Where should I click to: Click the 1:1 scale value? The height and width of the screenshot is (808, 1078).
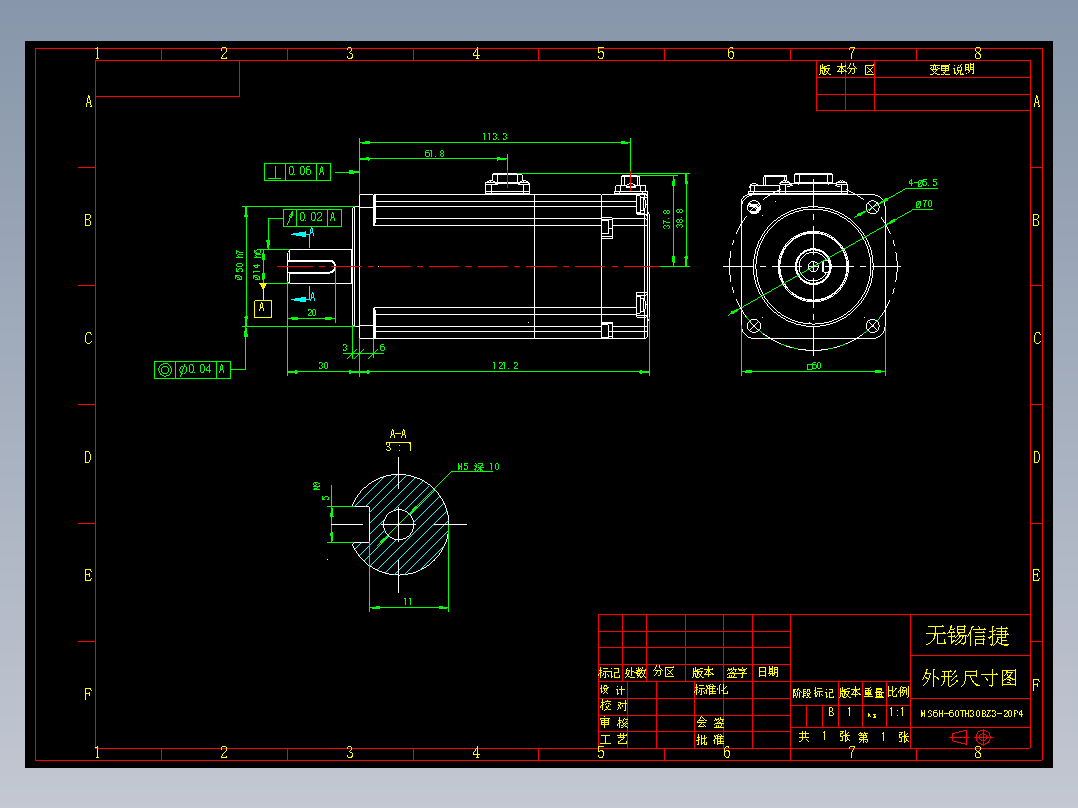point(898,712)
